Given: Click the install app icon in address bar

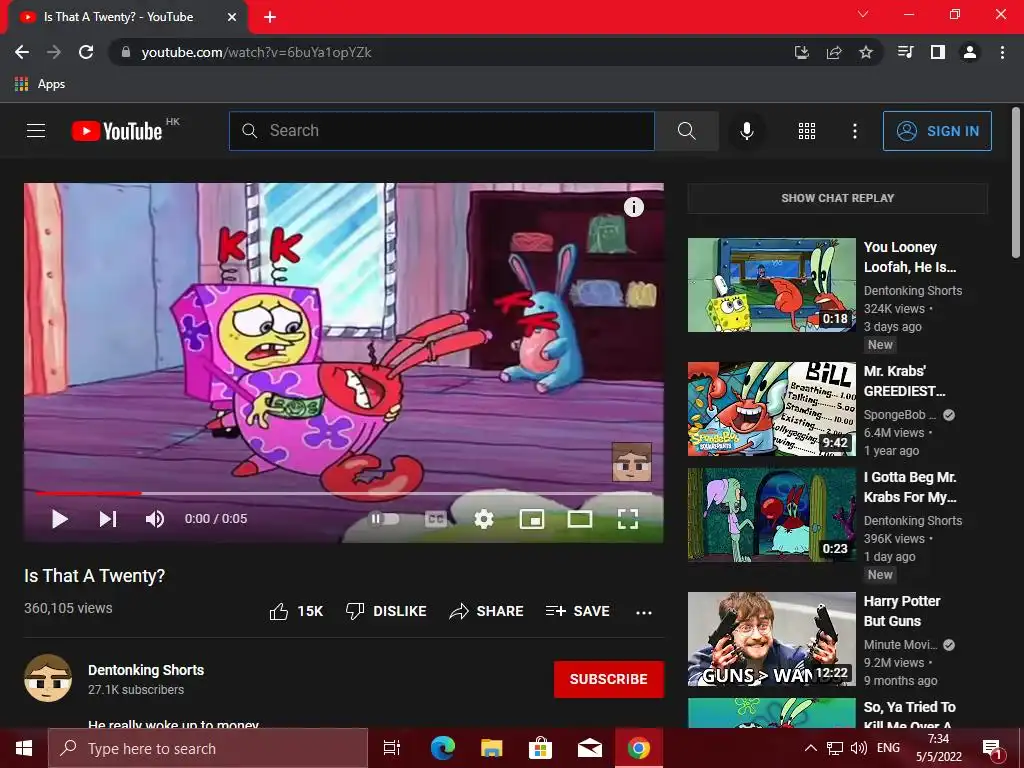Looking at the screenshot, I should (801, 52).
